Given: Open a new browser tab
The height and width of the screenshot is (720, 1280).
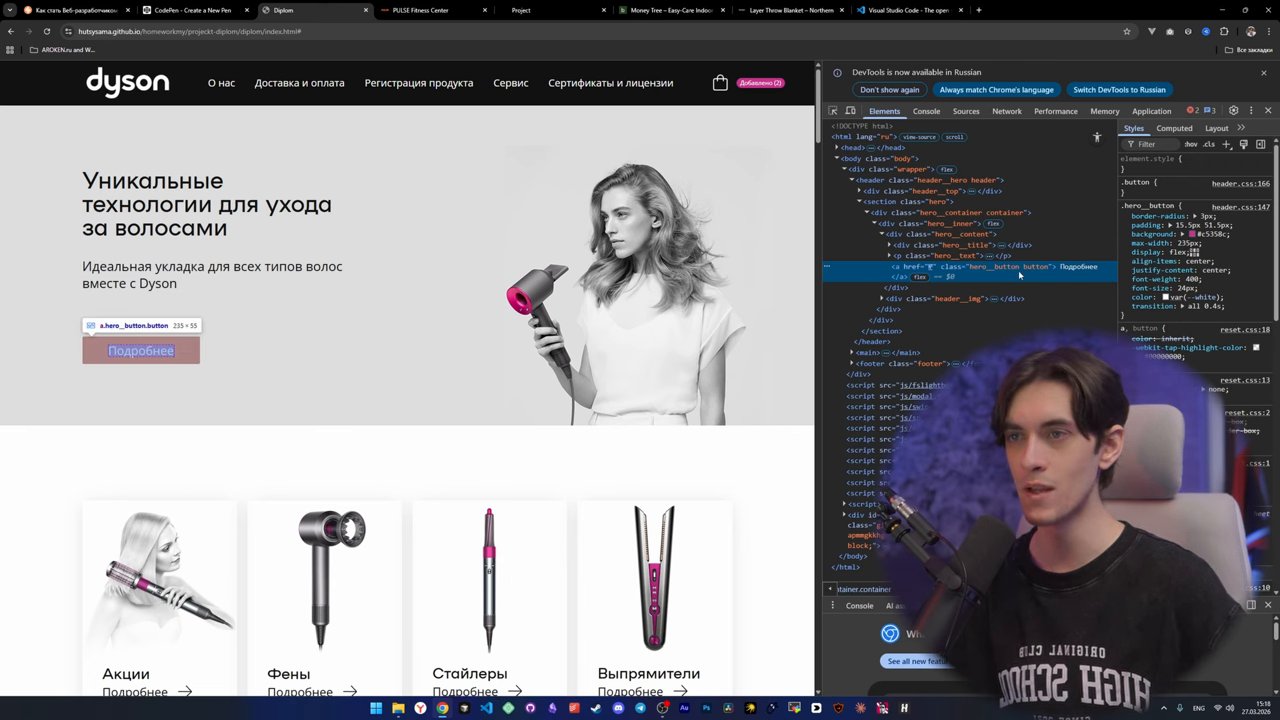Looking at the screenshot, I should click(978, 10).
